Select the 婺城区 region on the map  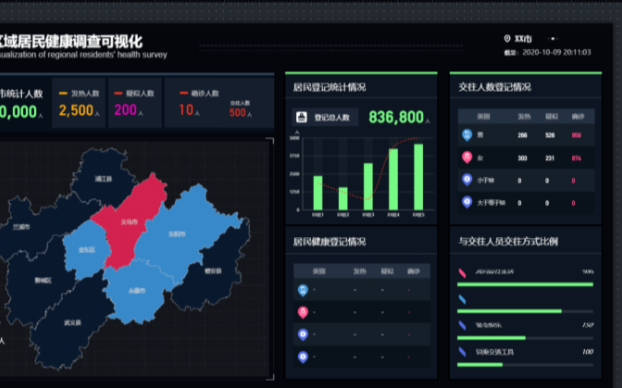42,281
